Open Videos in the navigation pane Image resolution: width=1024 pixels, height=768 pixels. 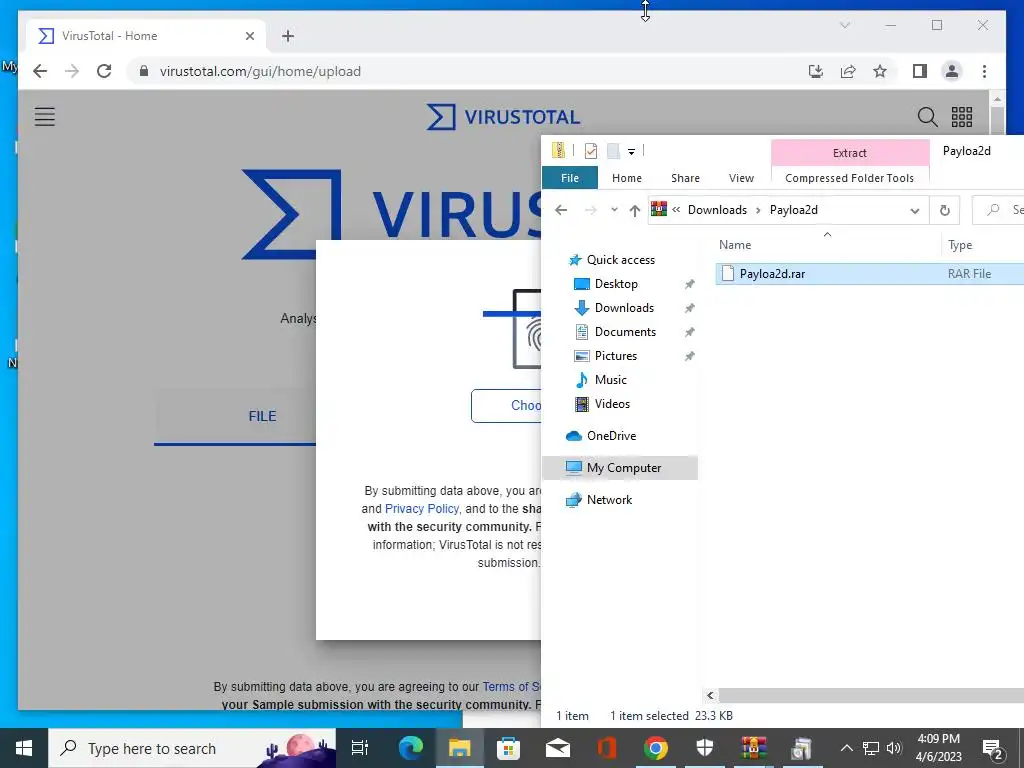point(612,404)
